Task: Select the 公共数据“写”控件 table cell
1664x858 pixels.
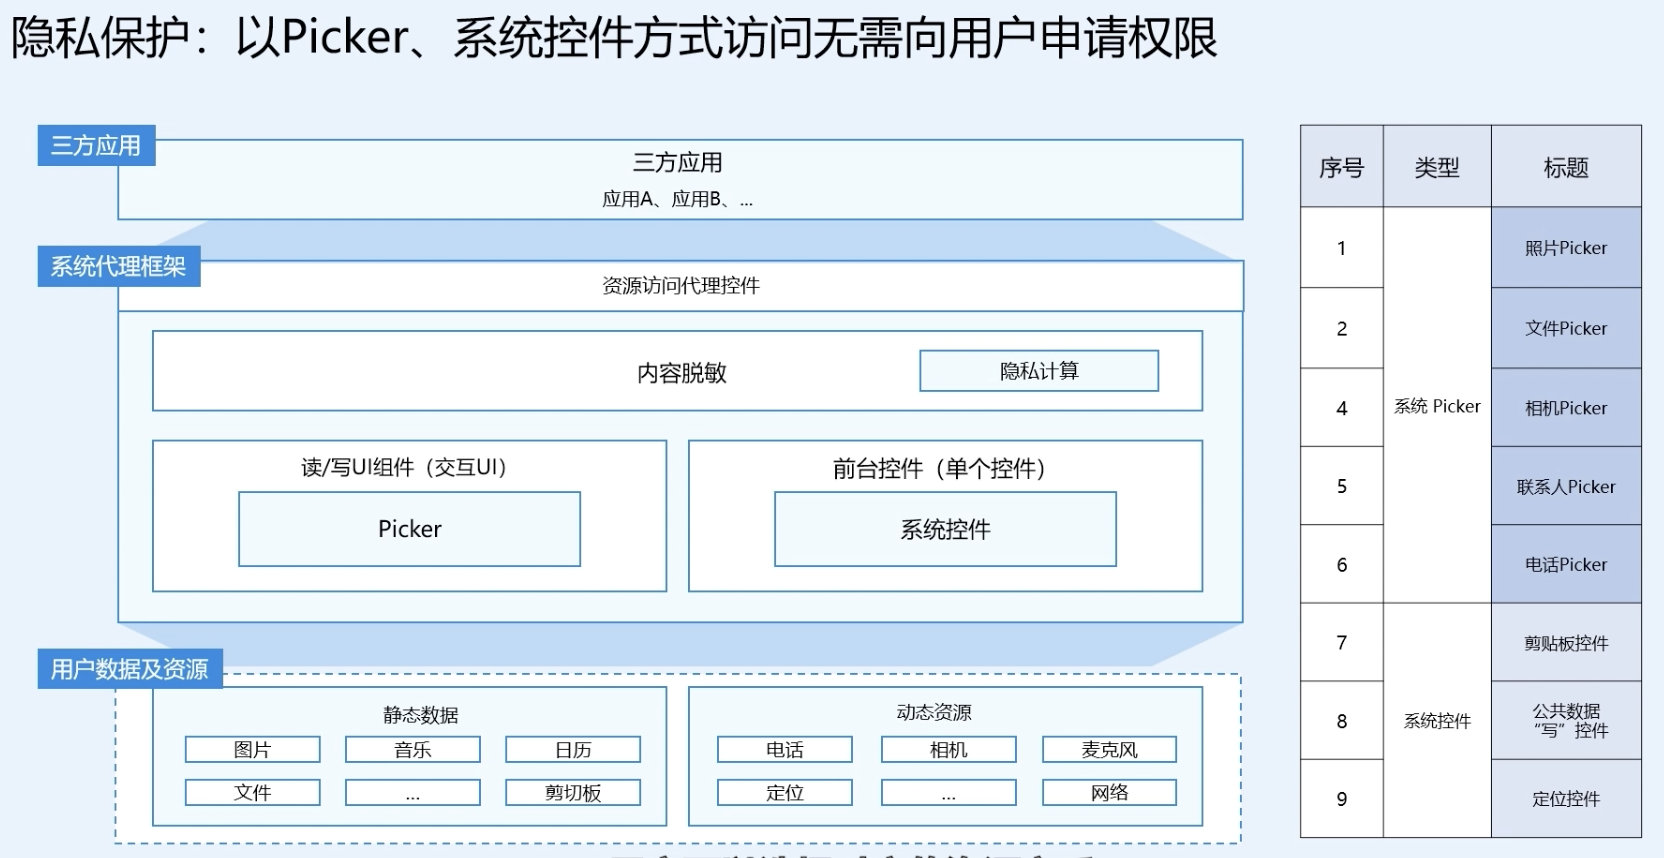Action: (x=1566, y=721)
